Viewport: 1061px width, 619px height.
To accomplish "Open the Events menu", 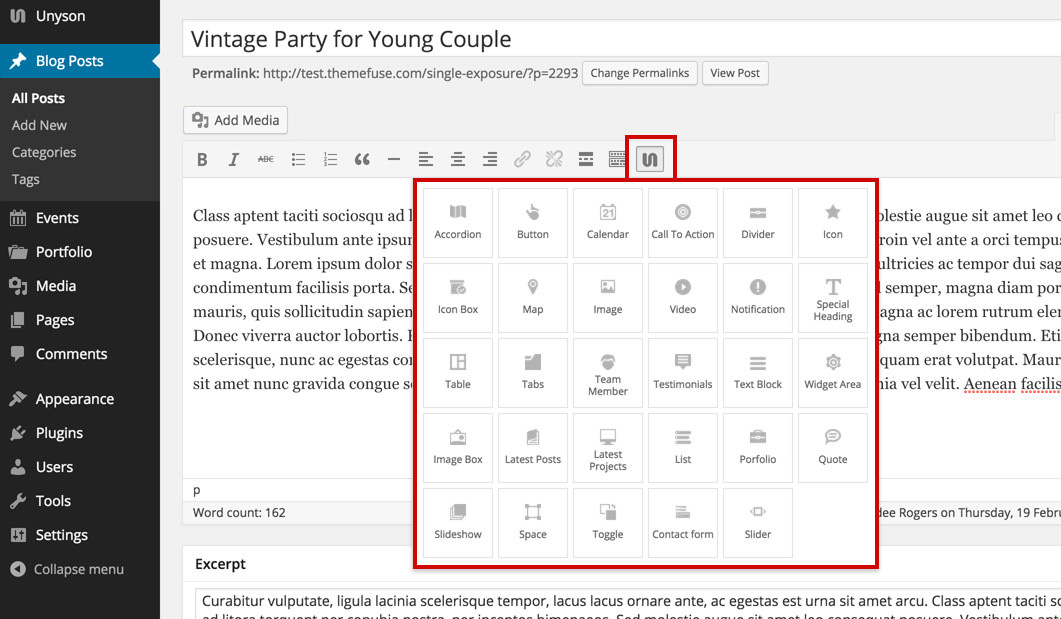I will pyautogui.click(x=80, y=218).
